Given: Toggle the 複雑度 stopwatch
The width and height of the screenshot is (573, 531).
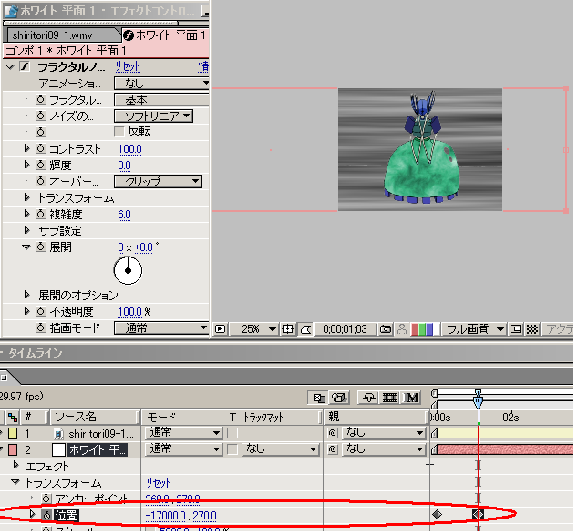Looking at the screenshot, I should pyautogui.click(x=41, y=214).
